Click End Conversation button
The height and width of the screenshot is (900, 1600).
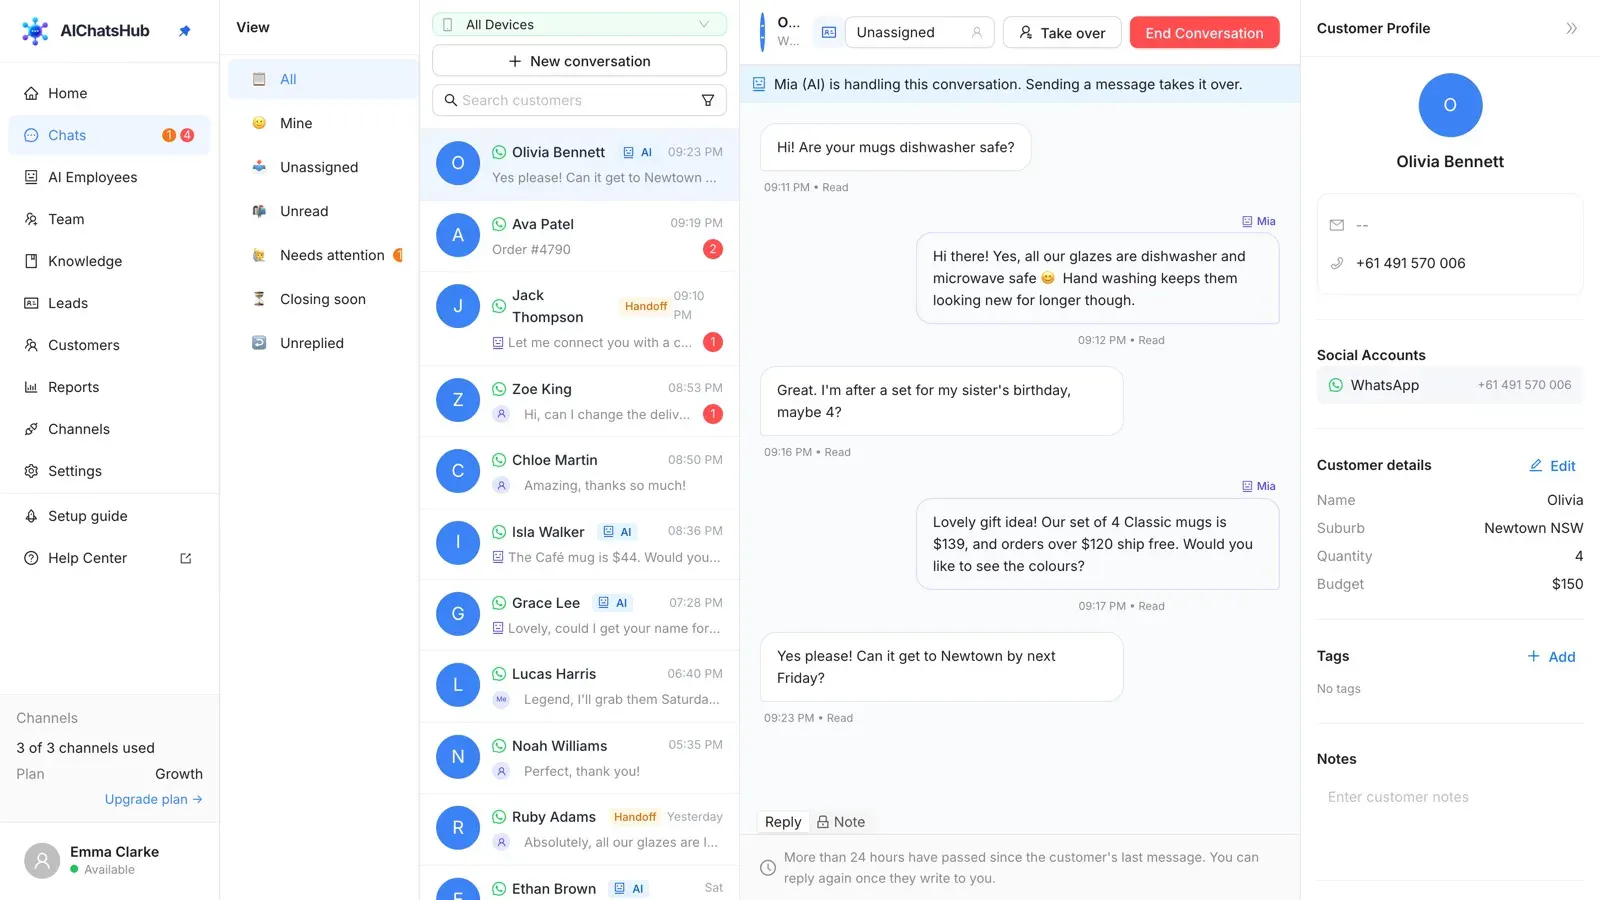tap(1204, 32)
